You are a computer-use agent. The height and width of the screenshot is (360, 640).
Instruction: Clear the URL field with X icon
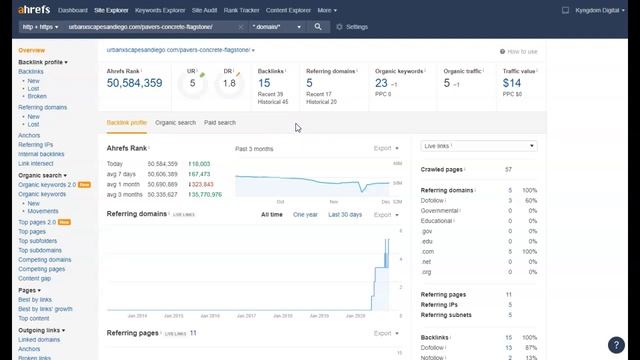[x=241, y=27]
